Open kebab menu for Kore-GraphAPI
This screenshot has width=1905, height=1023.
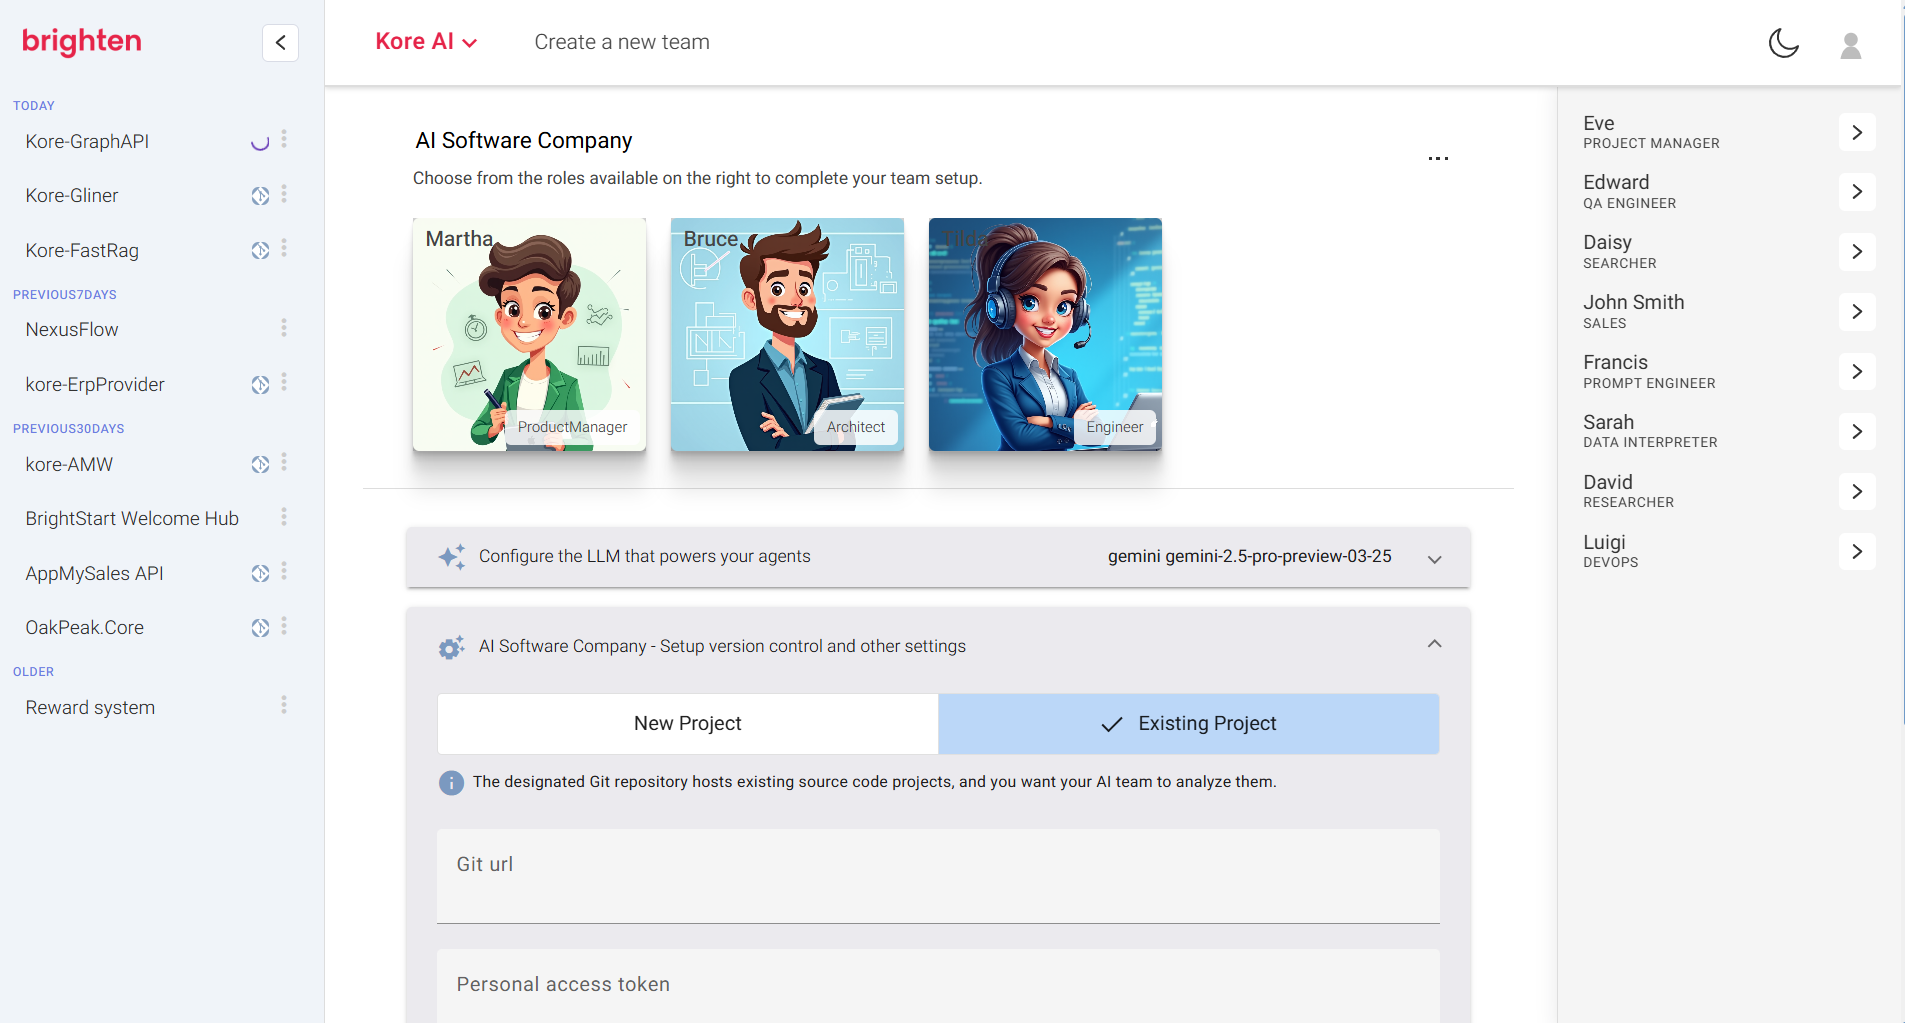point(284,140)
